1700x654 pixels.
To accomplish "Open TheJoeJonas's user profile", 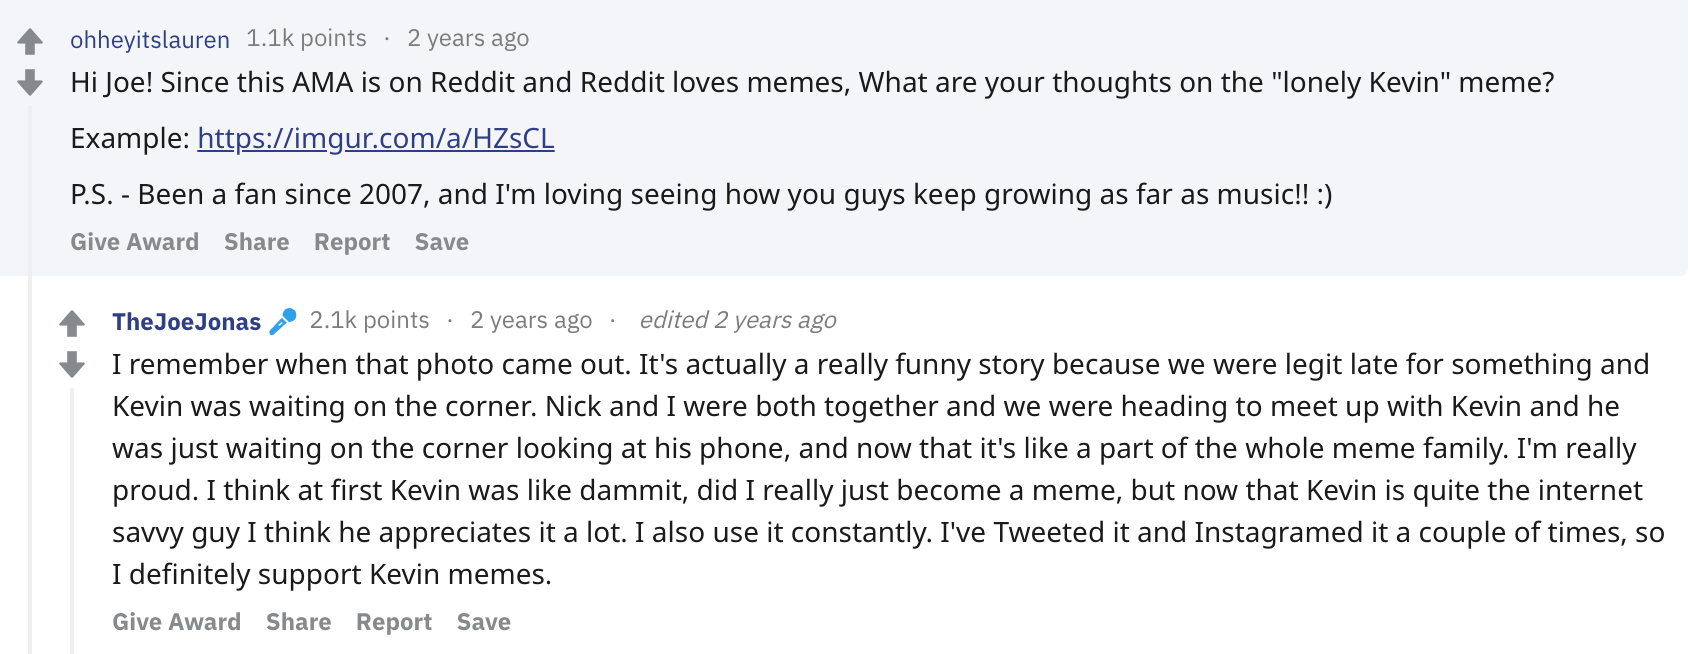I will (186, 322).
